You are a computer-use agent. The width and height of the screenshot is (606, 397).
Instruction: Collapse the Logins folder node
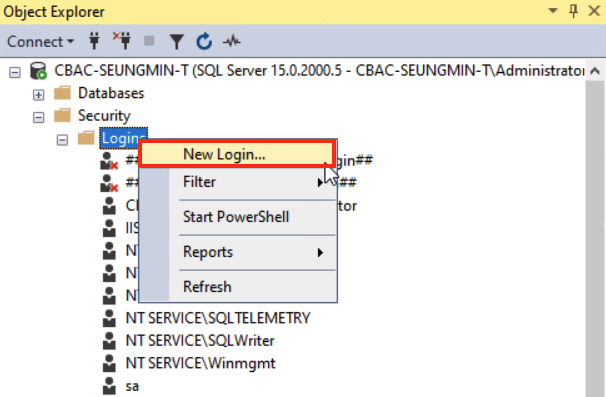[x=62, y=140]
